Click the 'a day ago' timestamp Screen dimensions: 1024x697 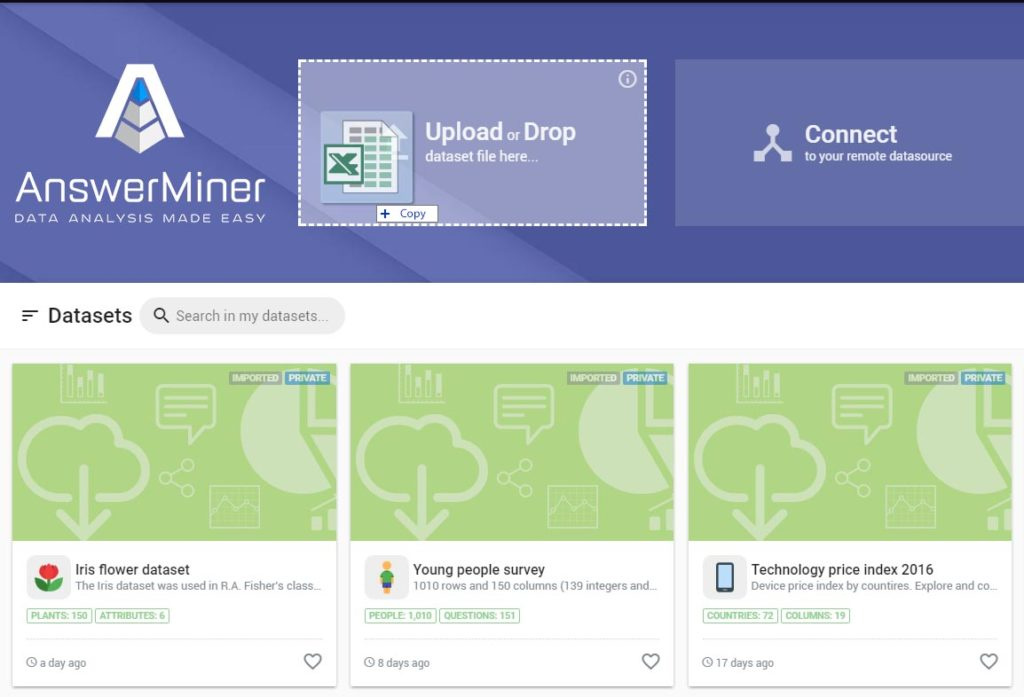click(x=63, y=663)
